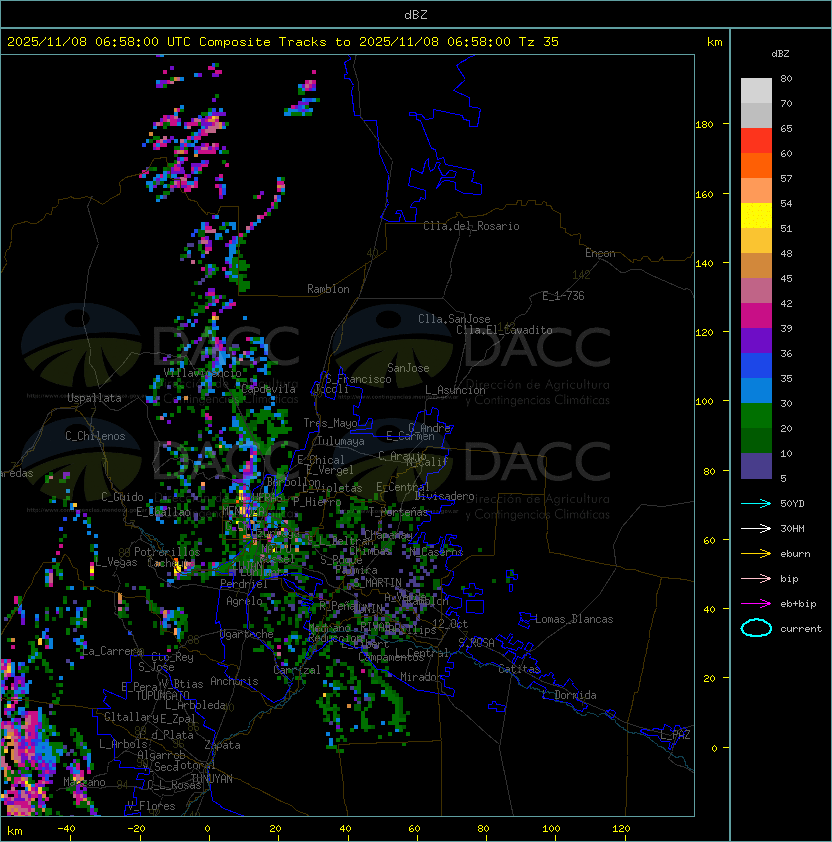Click the -40 tick on horizontal km axis
This screenshot has height=842, width=832.
[66, 829]
